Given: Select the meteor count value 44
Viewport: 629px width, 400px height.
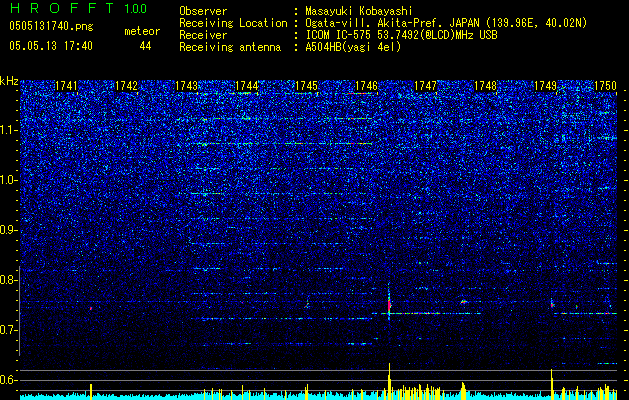Looking at the screenshot, I should (145, 46).
